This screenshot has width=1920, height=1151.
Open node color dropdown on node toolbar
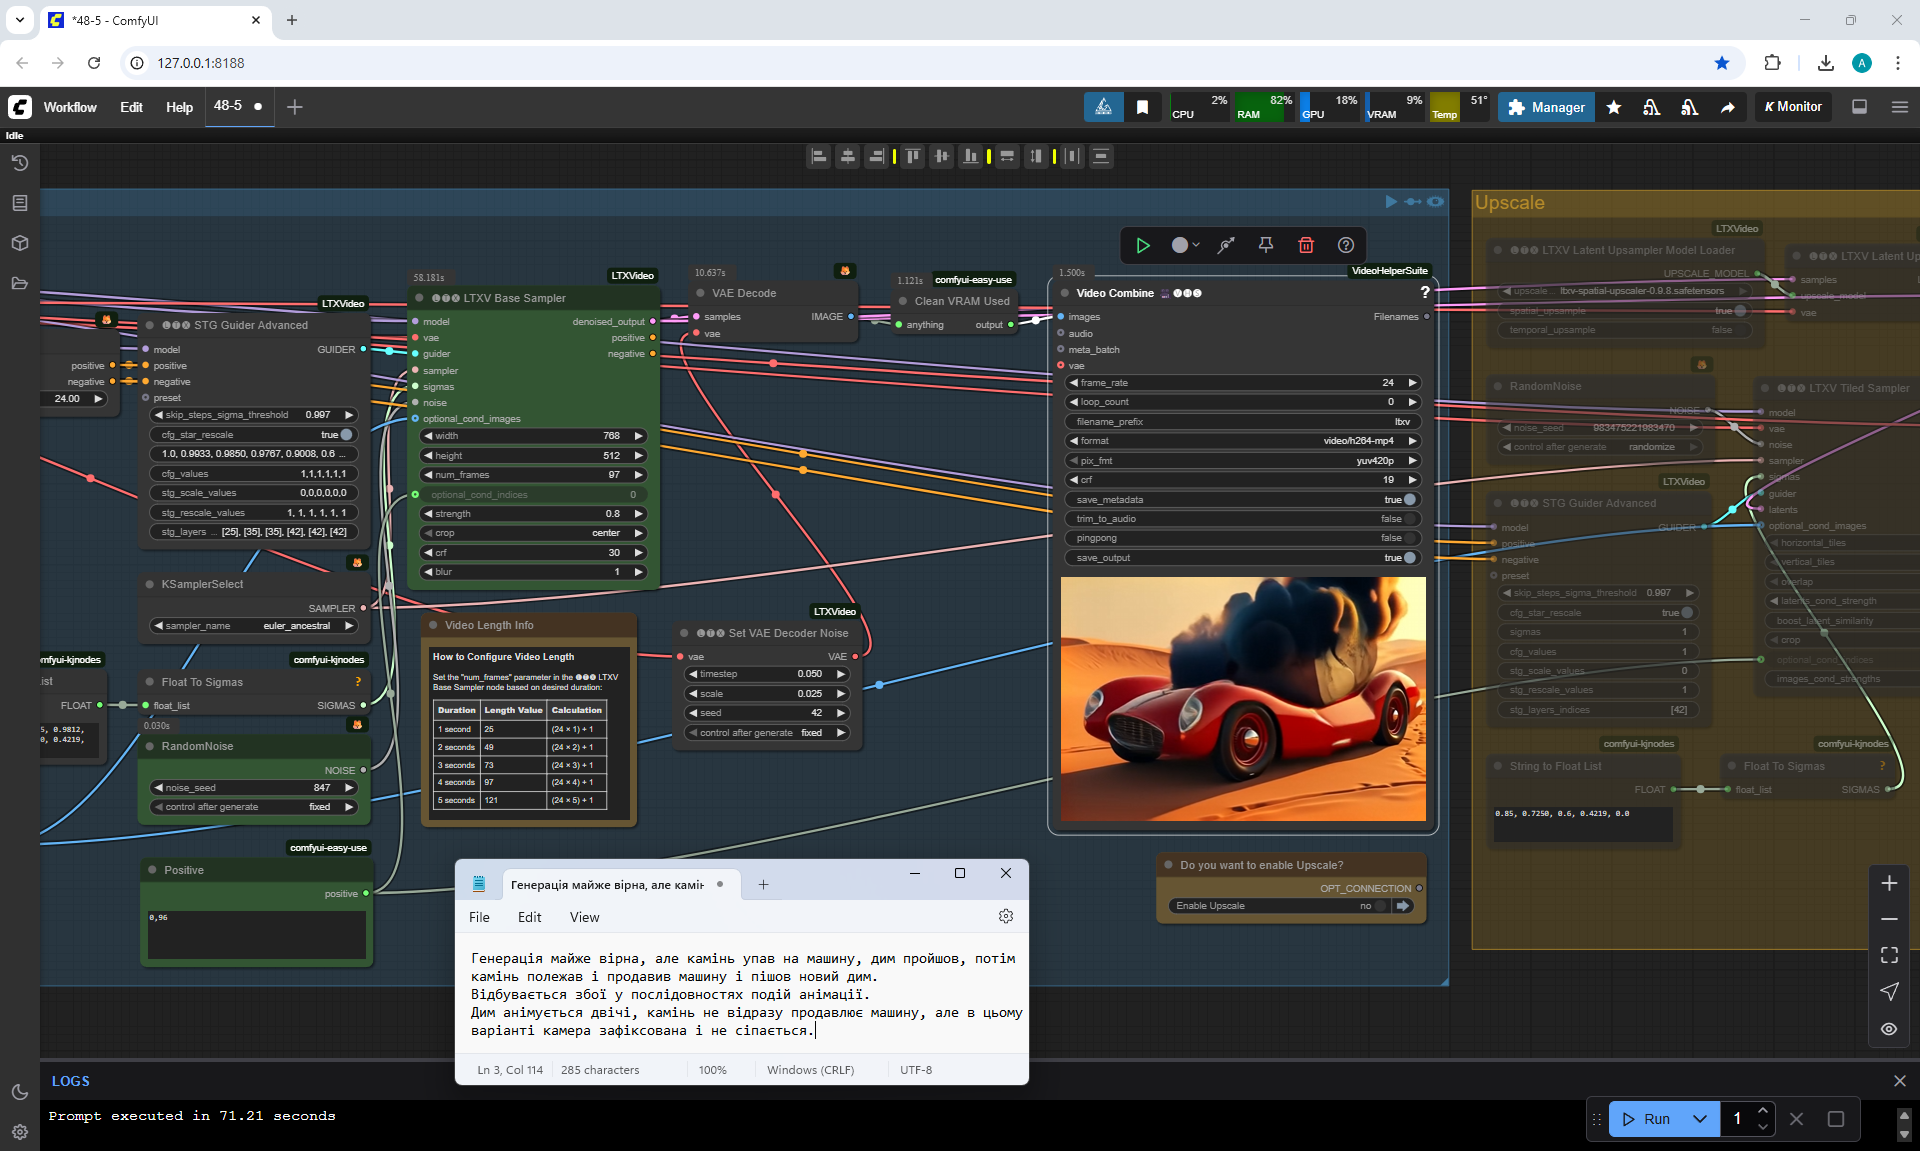(x=1185, y=245)
